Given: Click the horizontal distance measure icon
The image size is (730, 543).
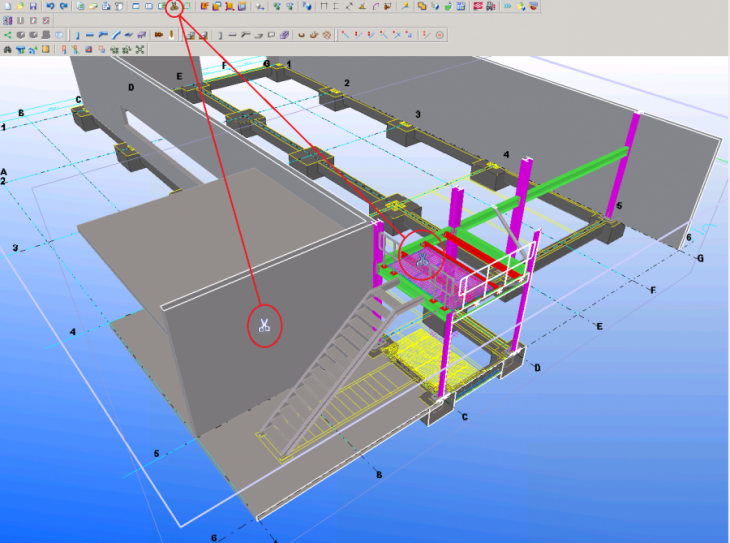Looking at the screenshot, I should pyautogui.click(x=324, y=6).
